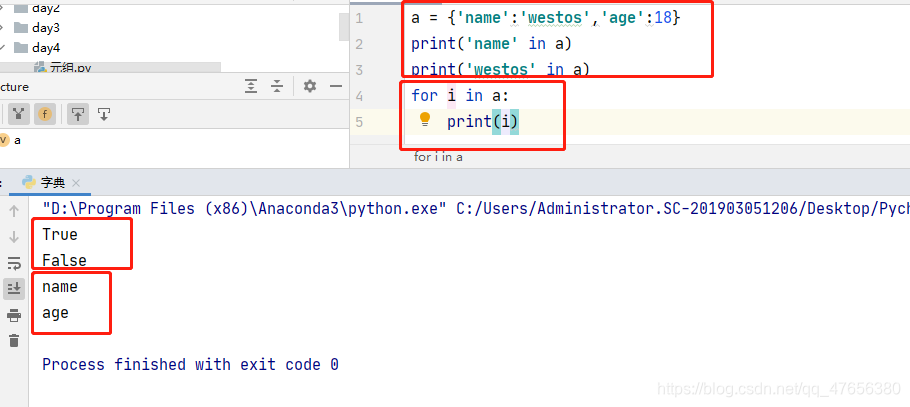Toggle the Show Fields orange f button
910x407 pixels.
[x=45, y=114]
